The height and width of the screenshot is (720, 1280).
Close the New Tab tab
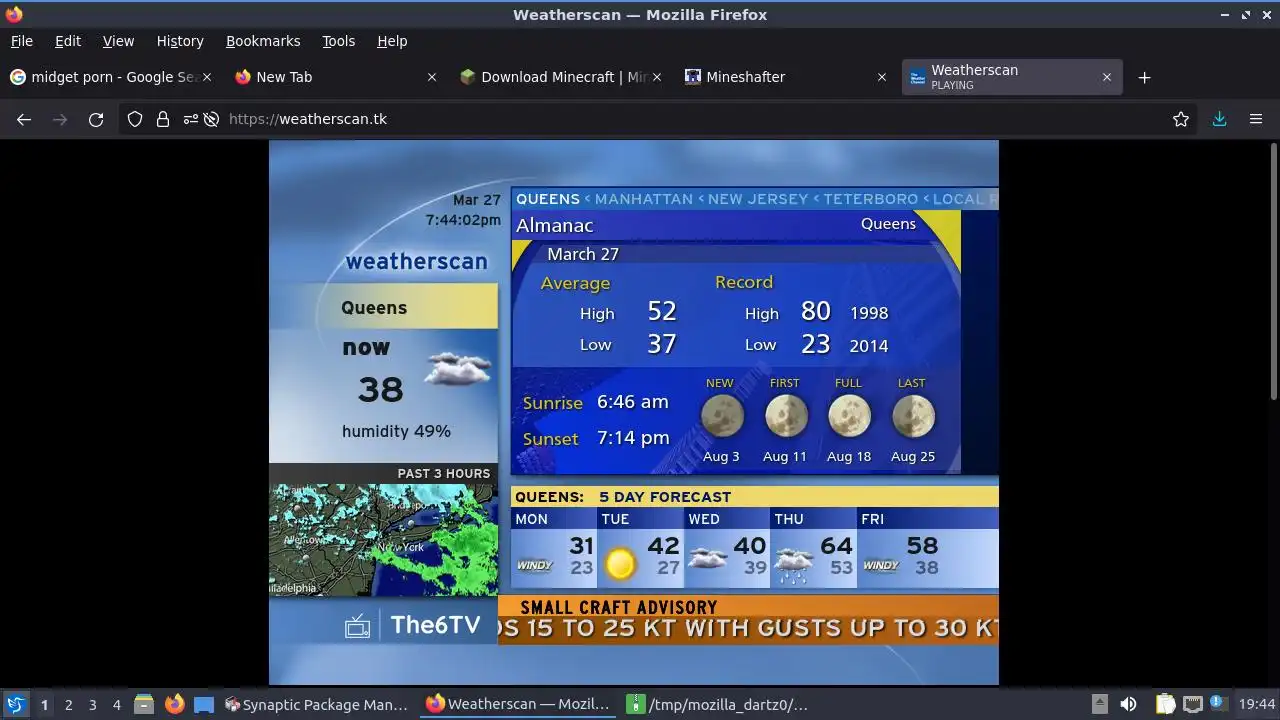pyautogui.click(x=432, y=77)
